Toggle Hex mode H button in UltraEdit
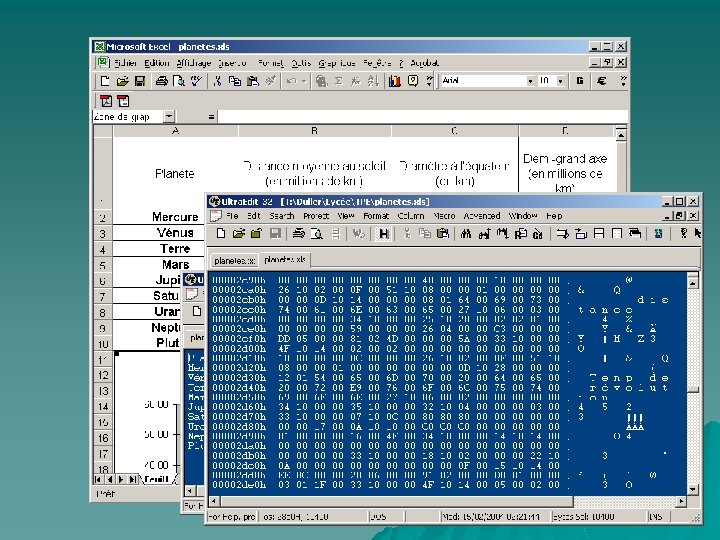 click(x=383, y=234)
